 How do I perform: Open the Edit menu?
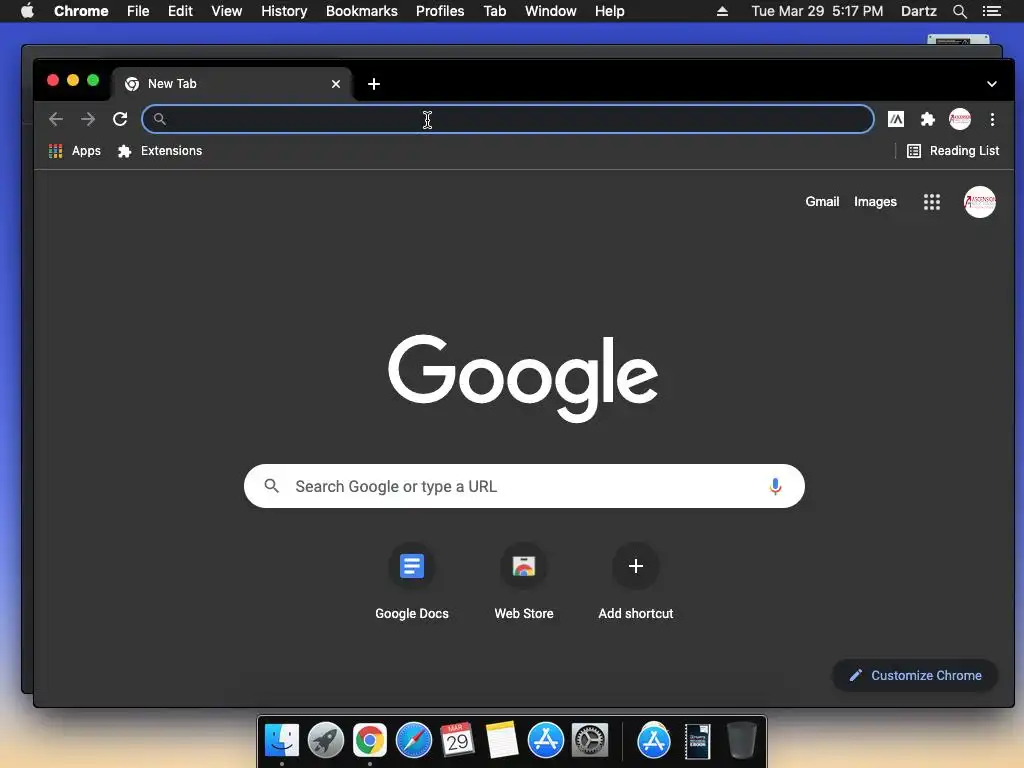pyautogui.click(x=180, y=11)
